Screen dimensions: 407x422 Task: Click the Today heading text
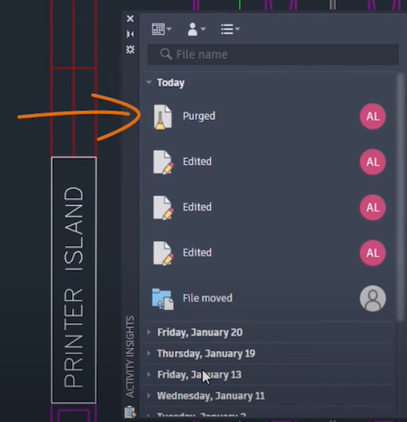tap(171, 83)
